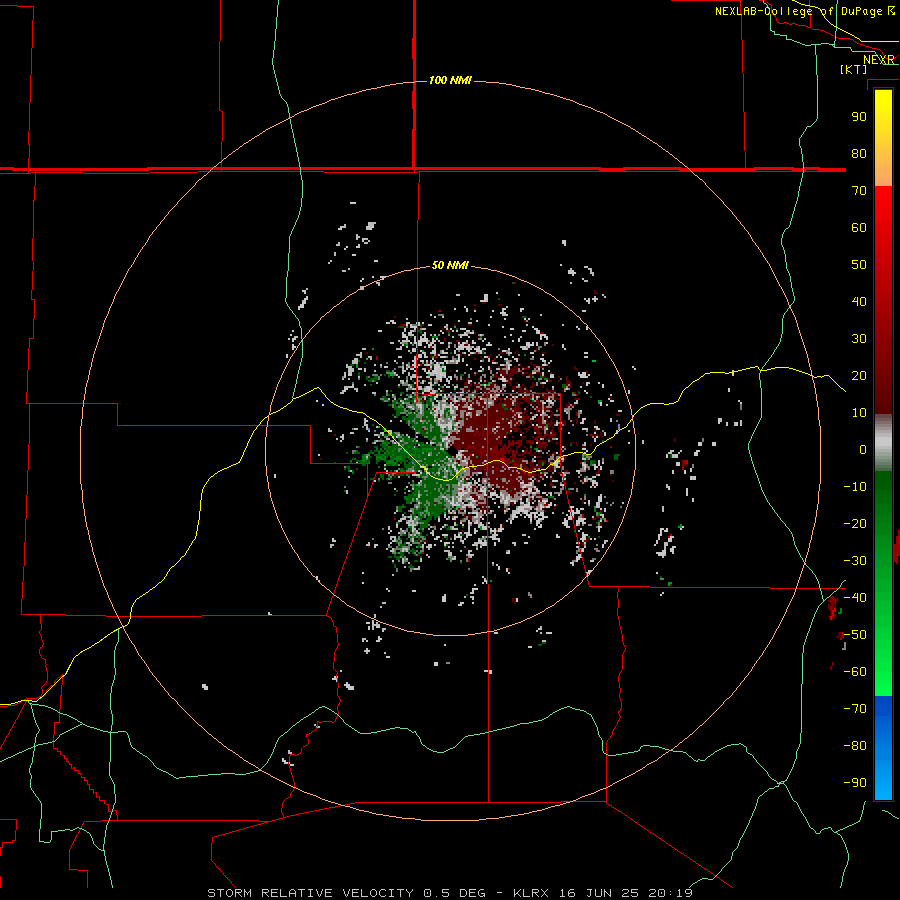The height and width of the screenshot is (900, 900).
Task: Select the -30 value on velocity scale
Action: click(x=855, y=561)
